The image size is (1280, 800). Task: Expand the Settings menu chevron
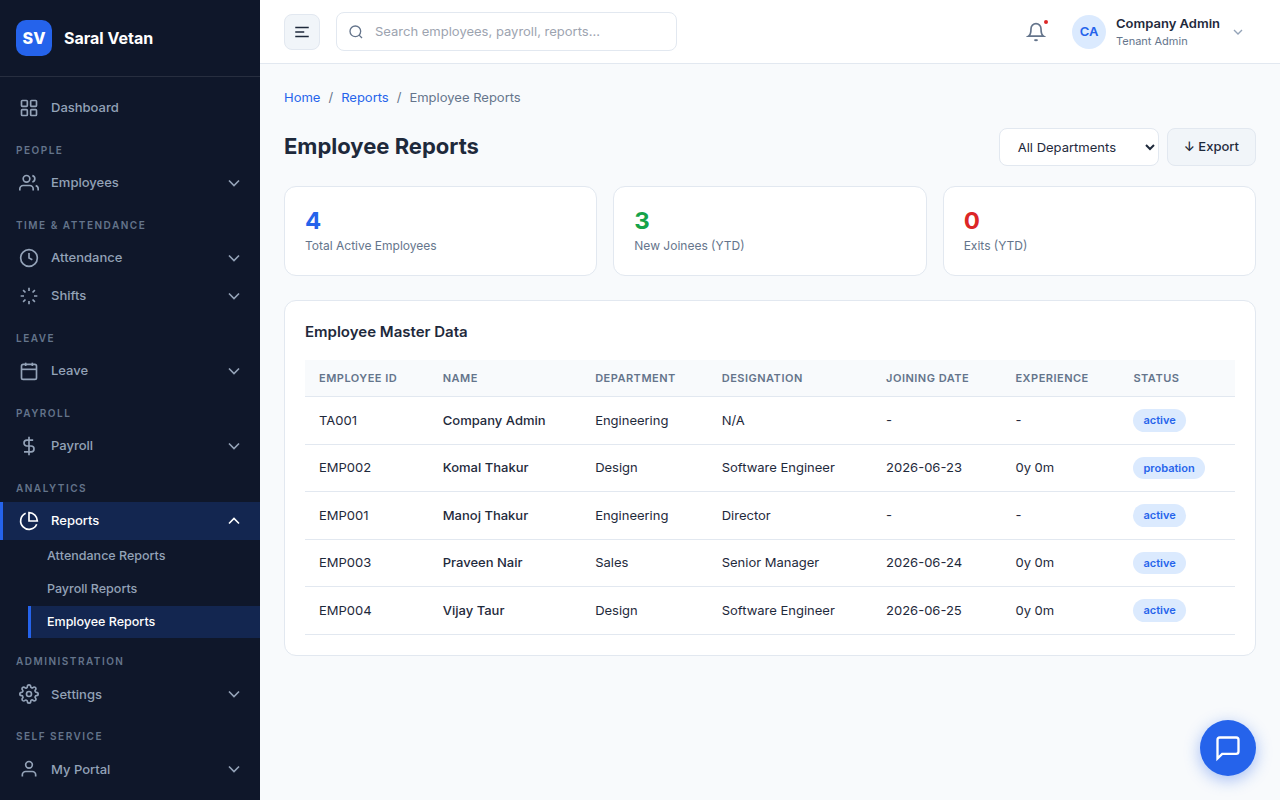[234, 694]
